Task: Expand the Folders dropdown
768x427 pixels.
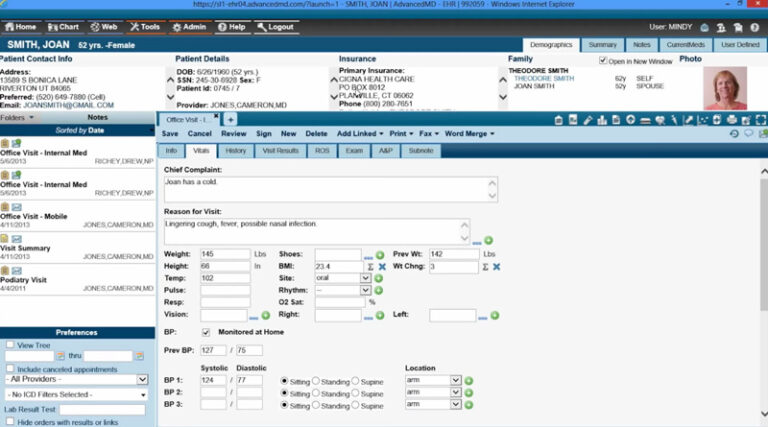Action: click(x=17, y=118)
